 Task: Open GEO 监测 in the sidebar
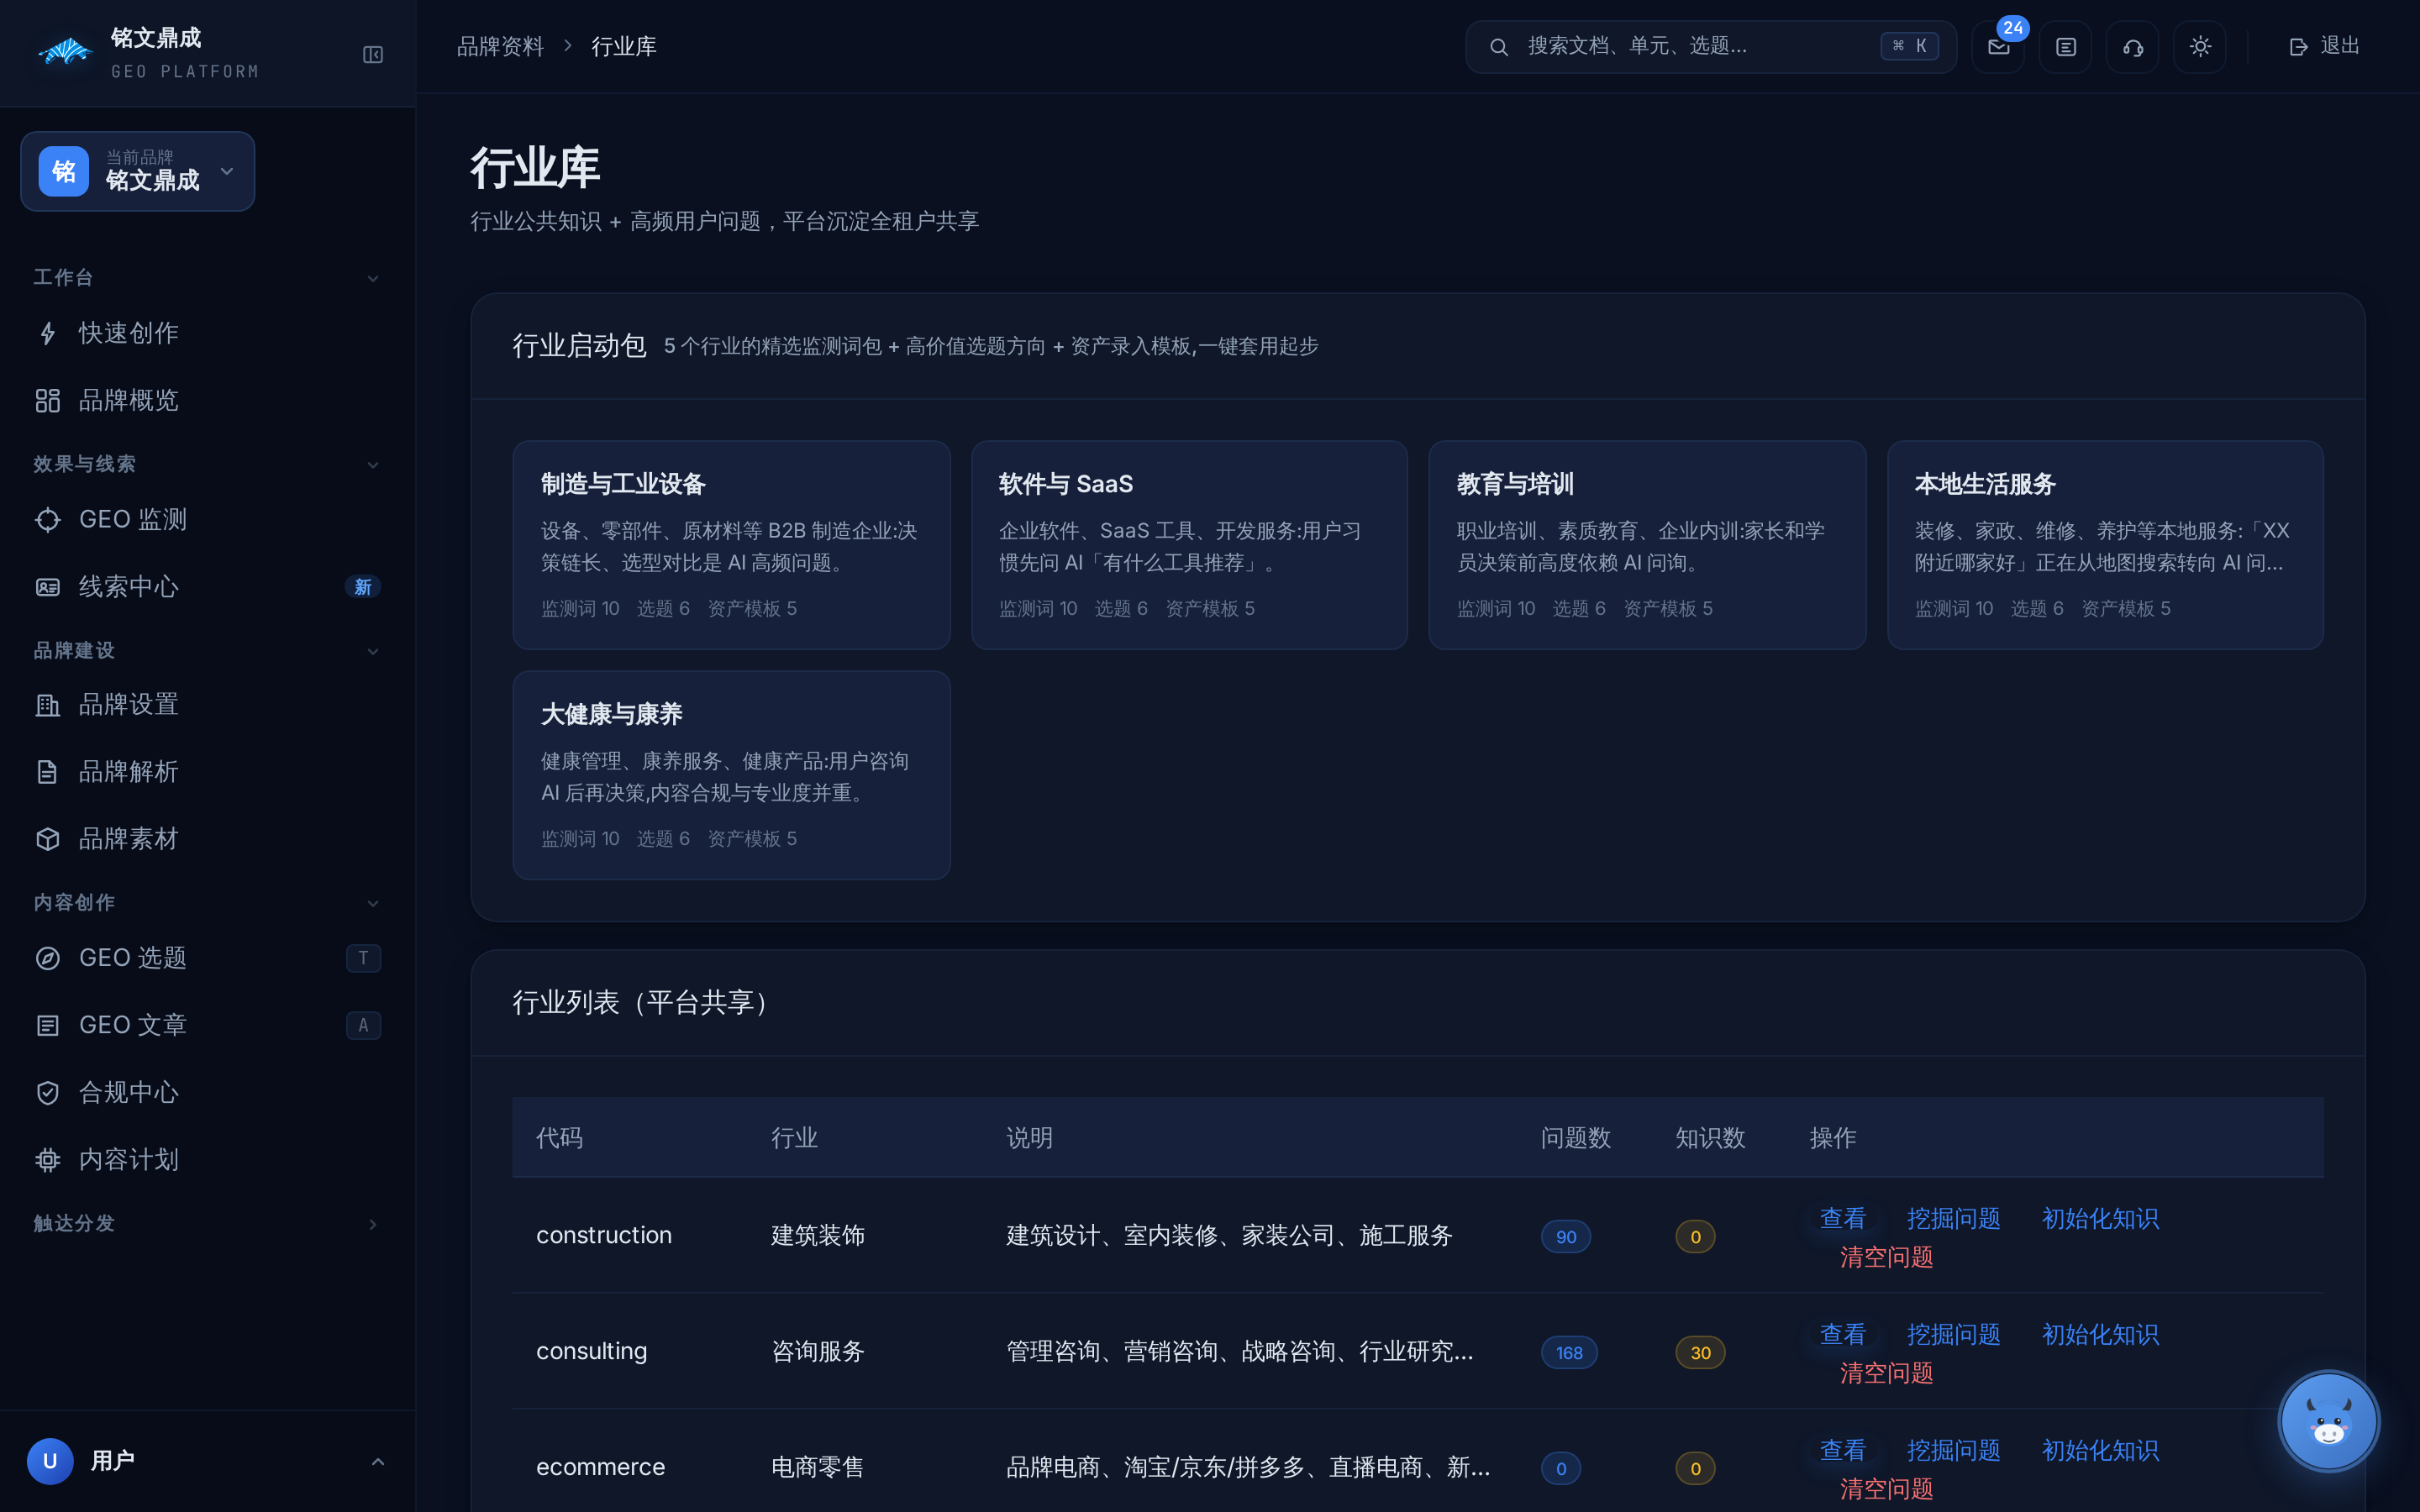[207, 519]
